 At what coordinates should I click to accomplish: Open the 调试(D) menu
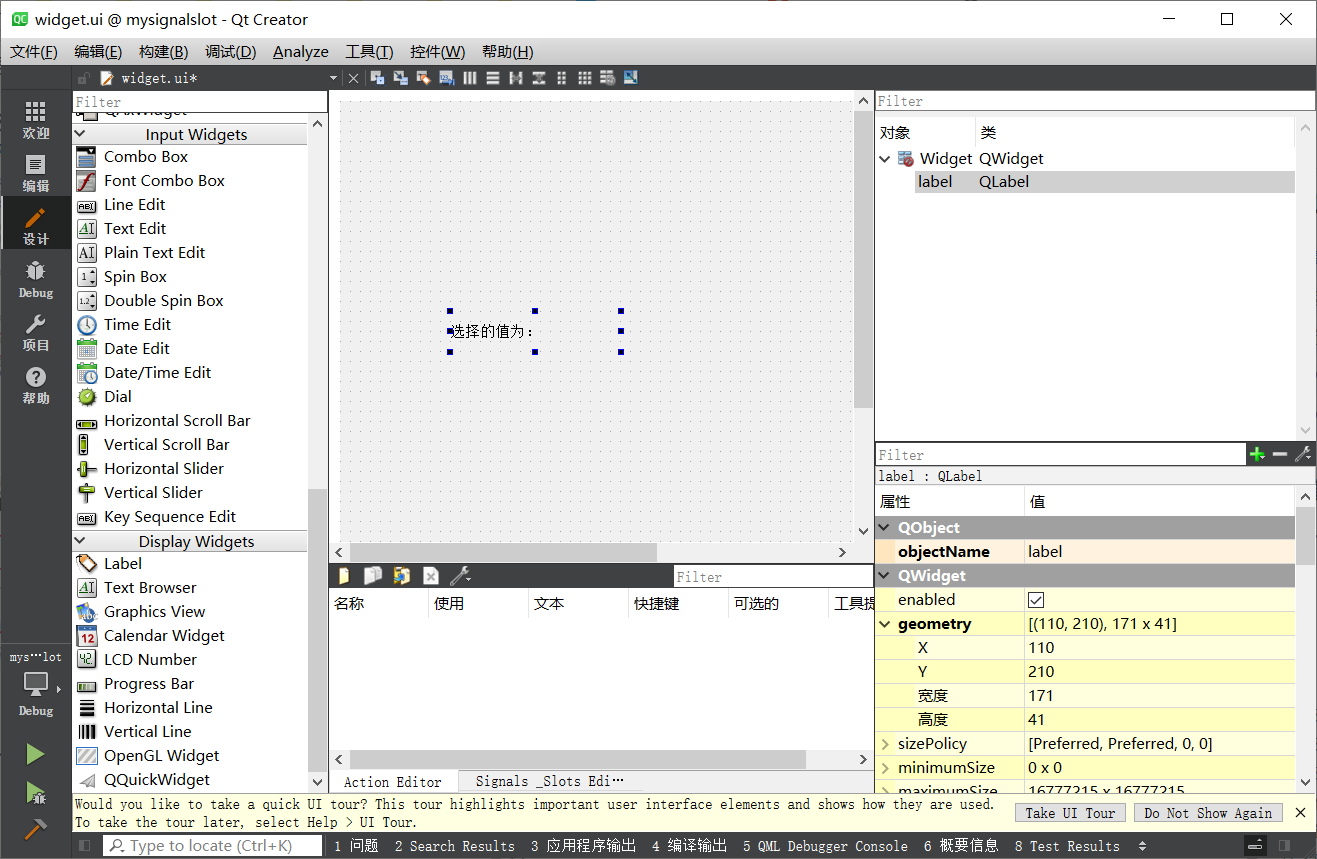point(230,52)
